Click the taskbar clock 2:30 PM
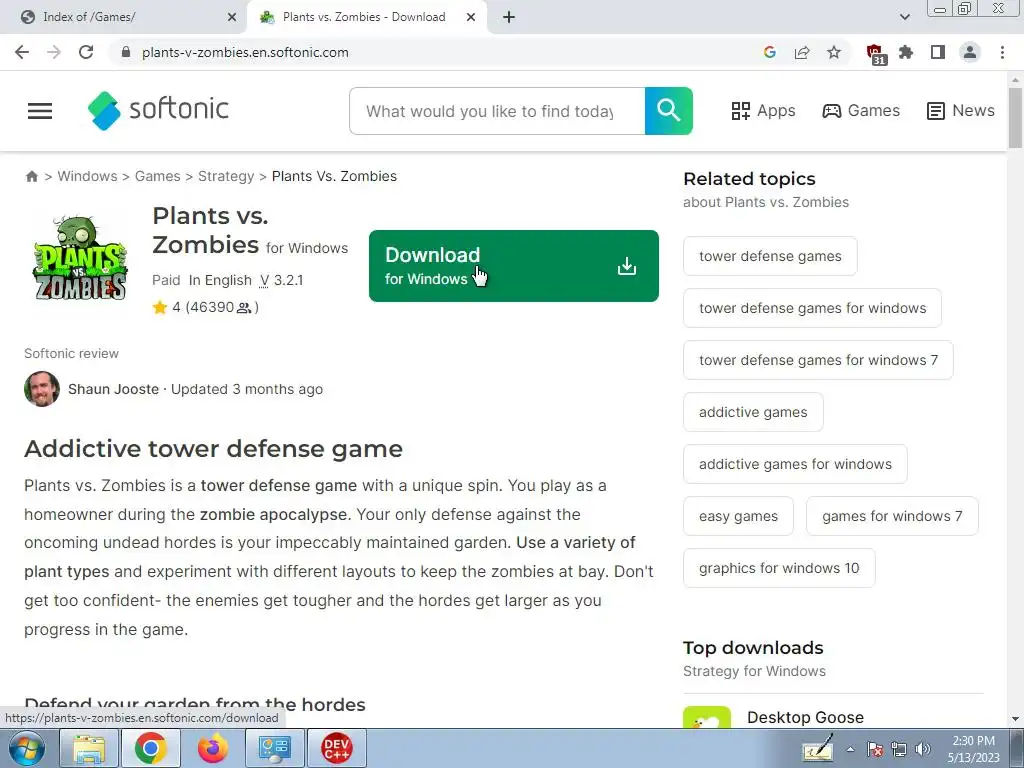This screenshot has height=768, width=1024. point(973,741)
